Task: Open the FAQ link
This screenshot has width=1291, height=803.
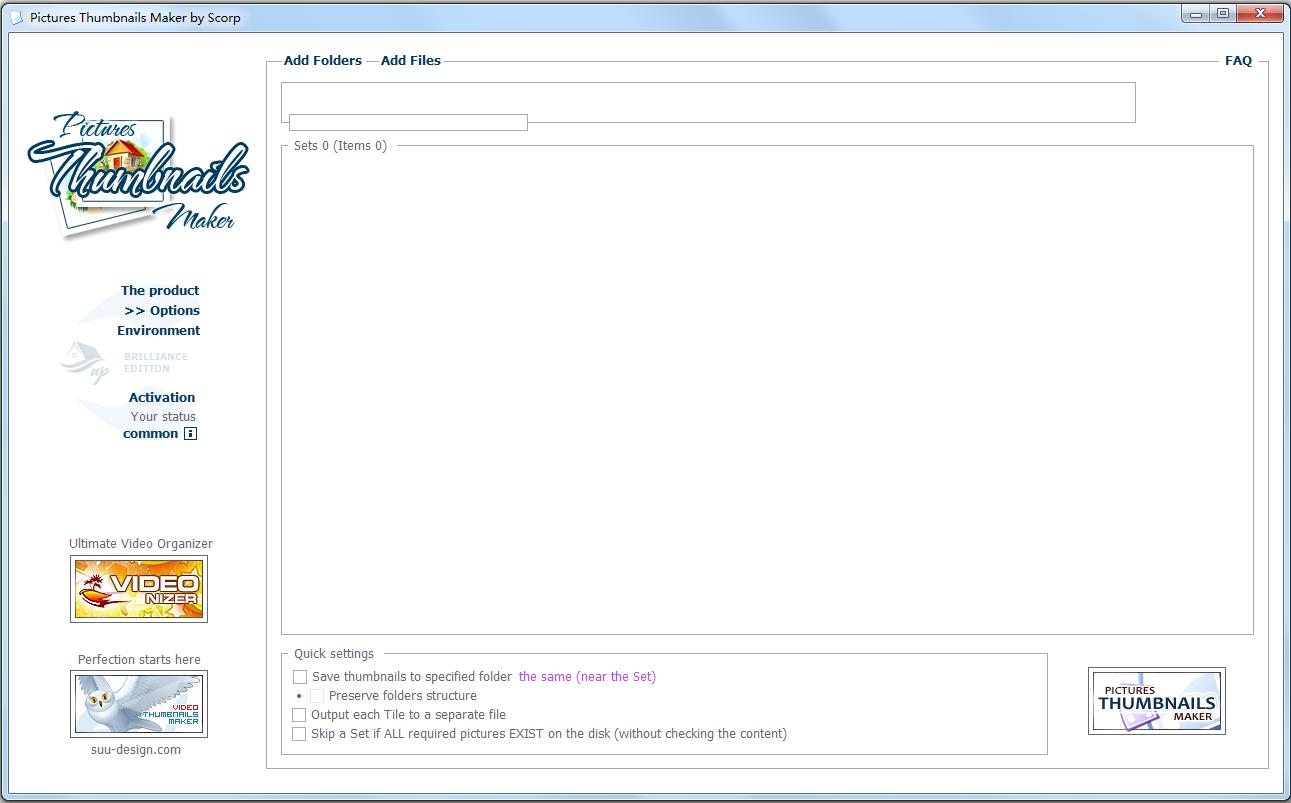Action: [1238, 60]
